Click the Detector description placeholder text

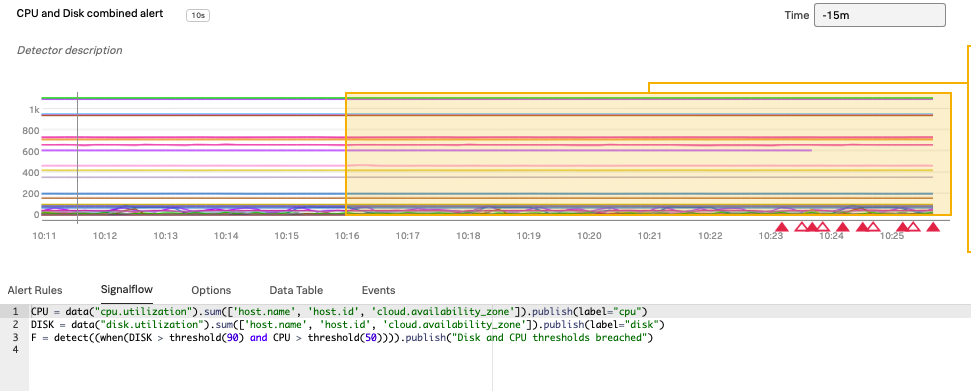click(x=69, y=50)
